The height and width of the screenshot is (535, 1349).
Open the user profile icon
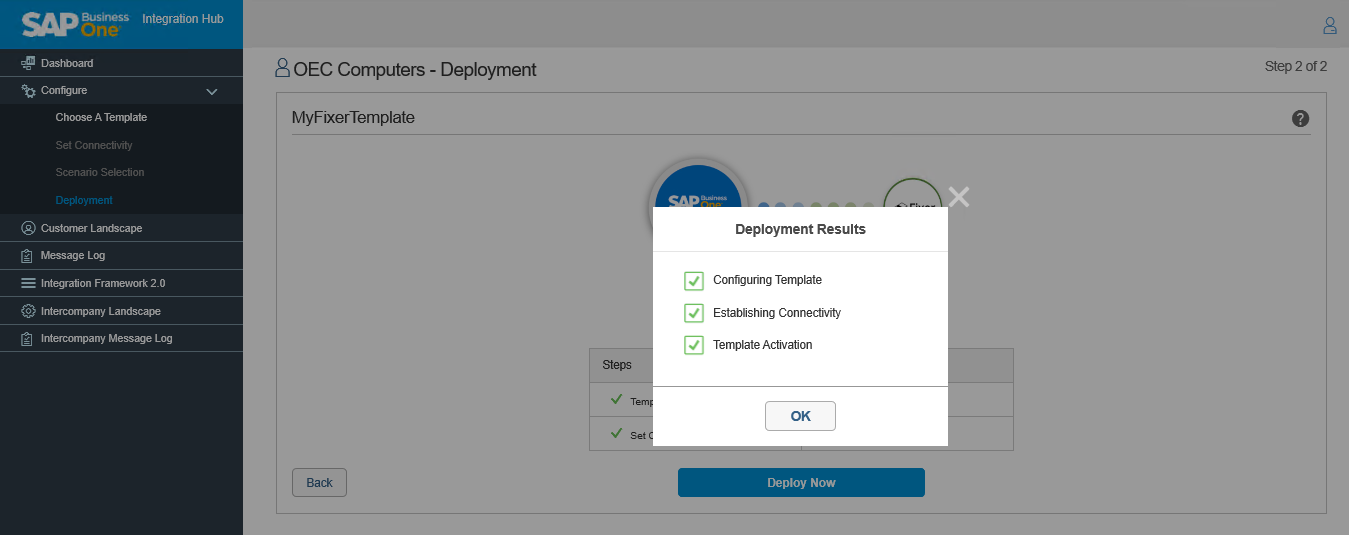(1329, 25)
